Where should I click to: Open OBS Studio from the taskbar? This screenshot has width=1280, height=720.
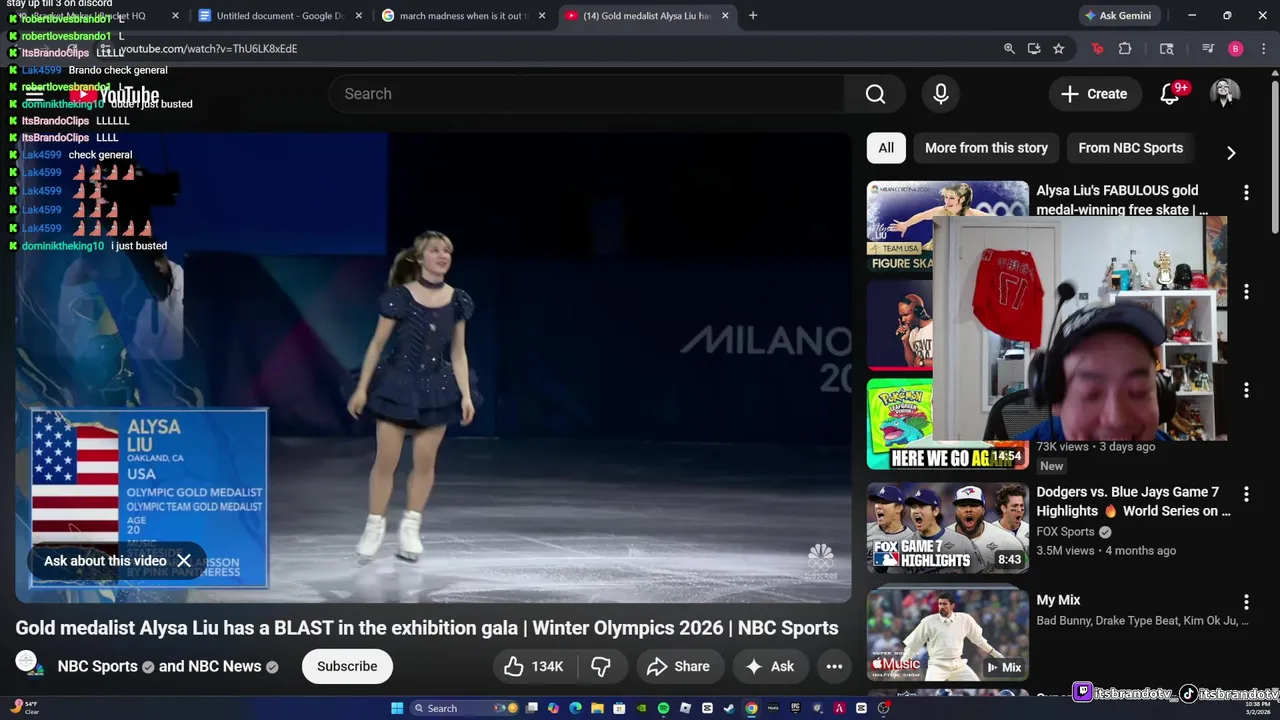(x=883, y=708)
